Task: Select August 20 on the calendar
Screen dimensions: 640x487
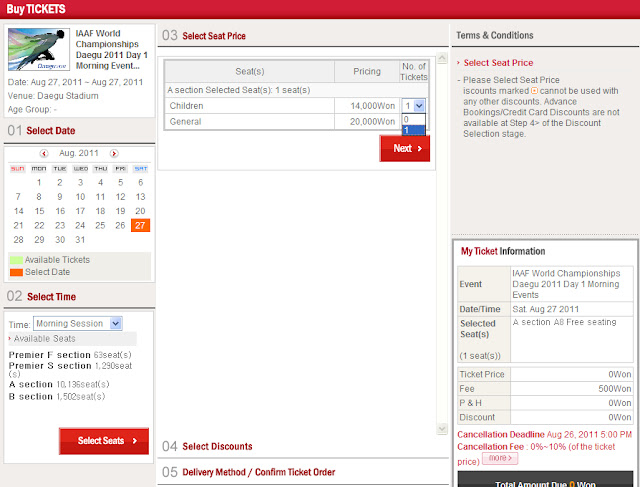Action: 140,211
